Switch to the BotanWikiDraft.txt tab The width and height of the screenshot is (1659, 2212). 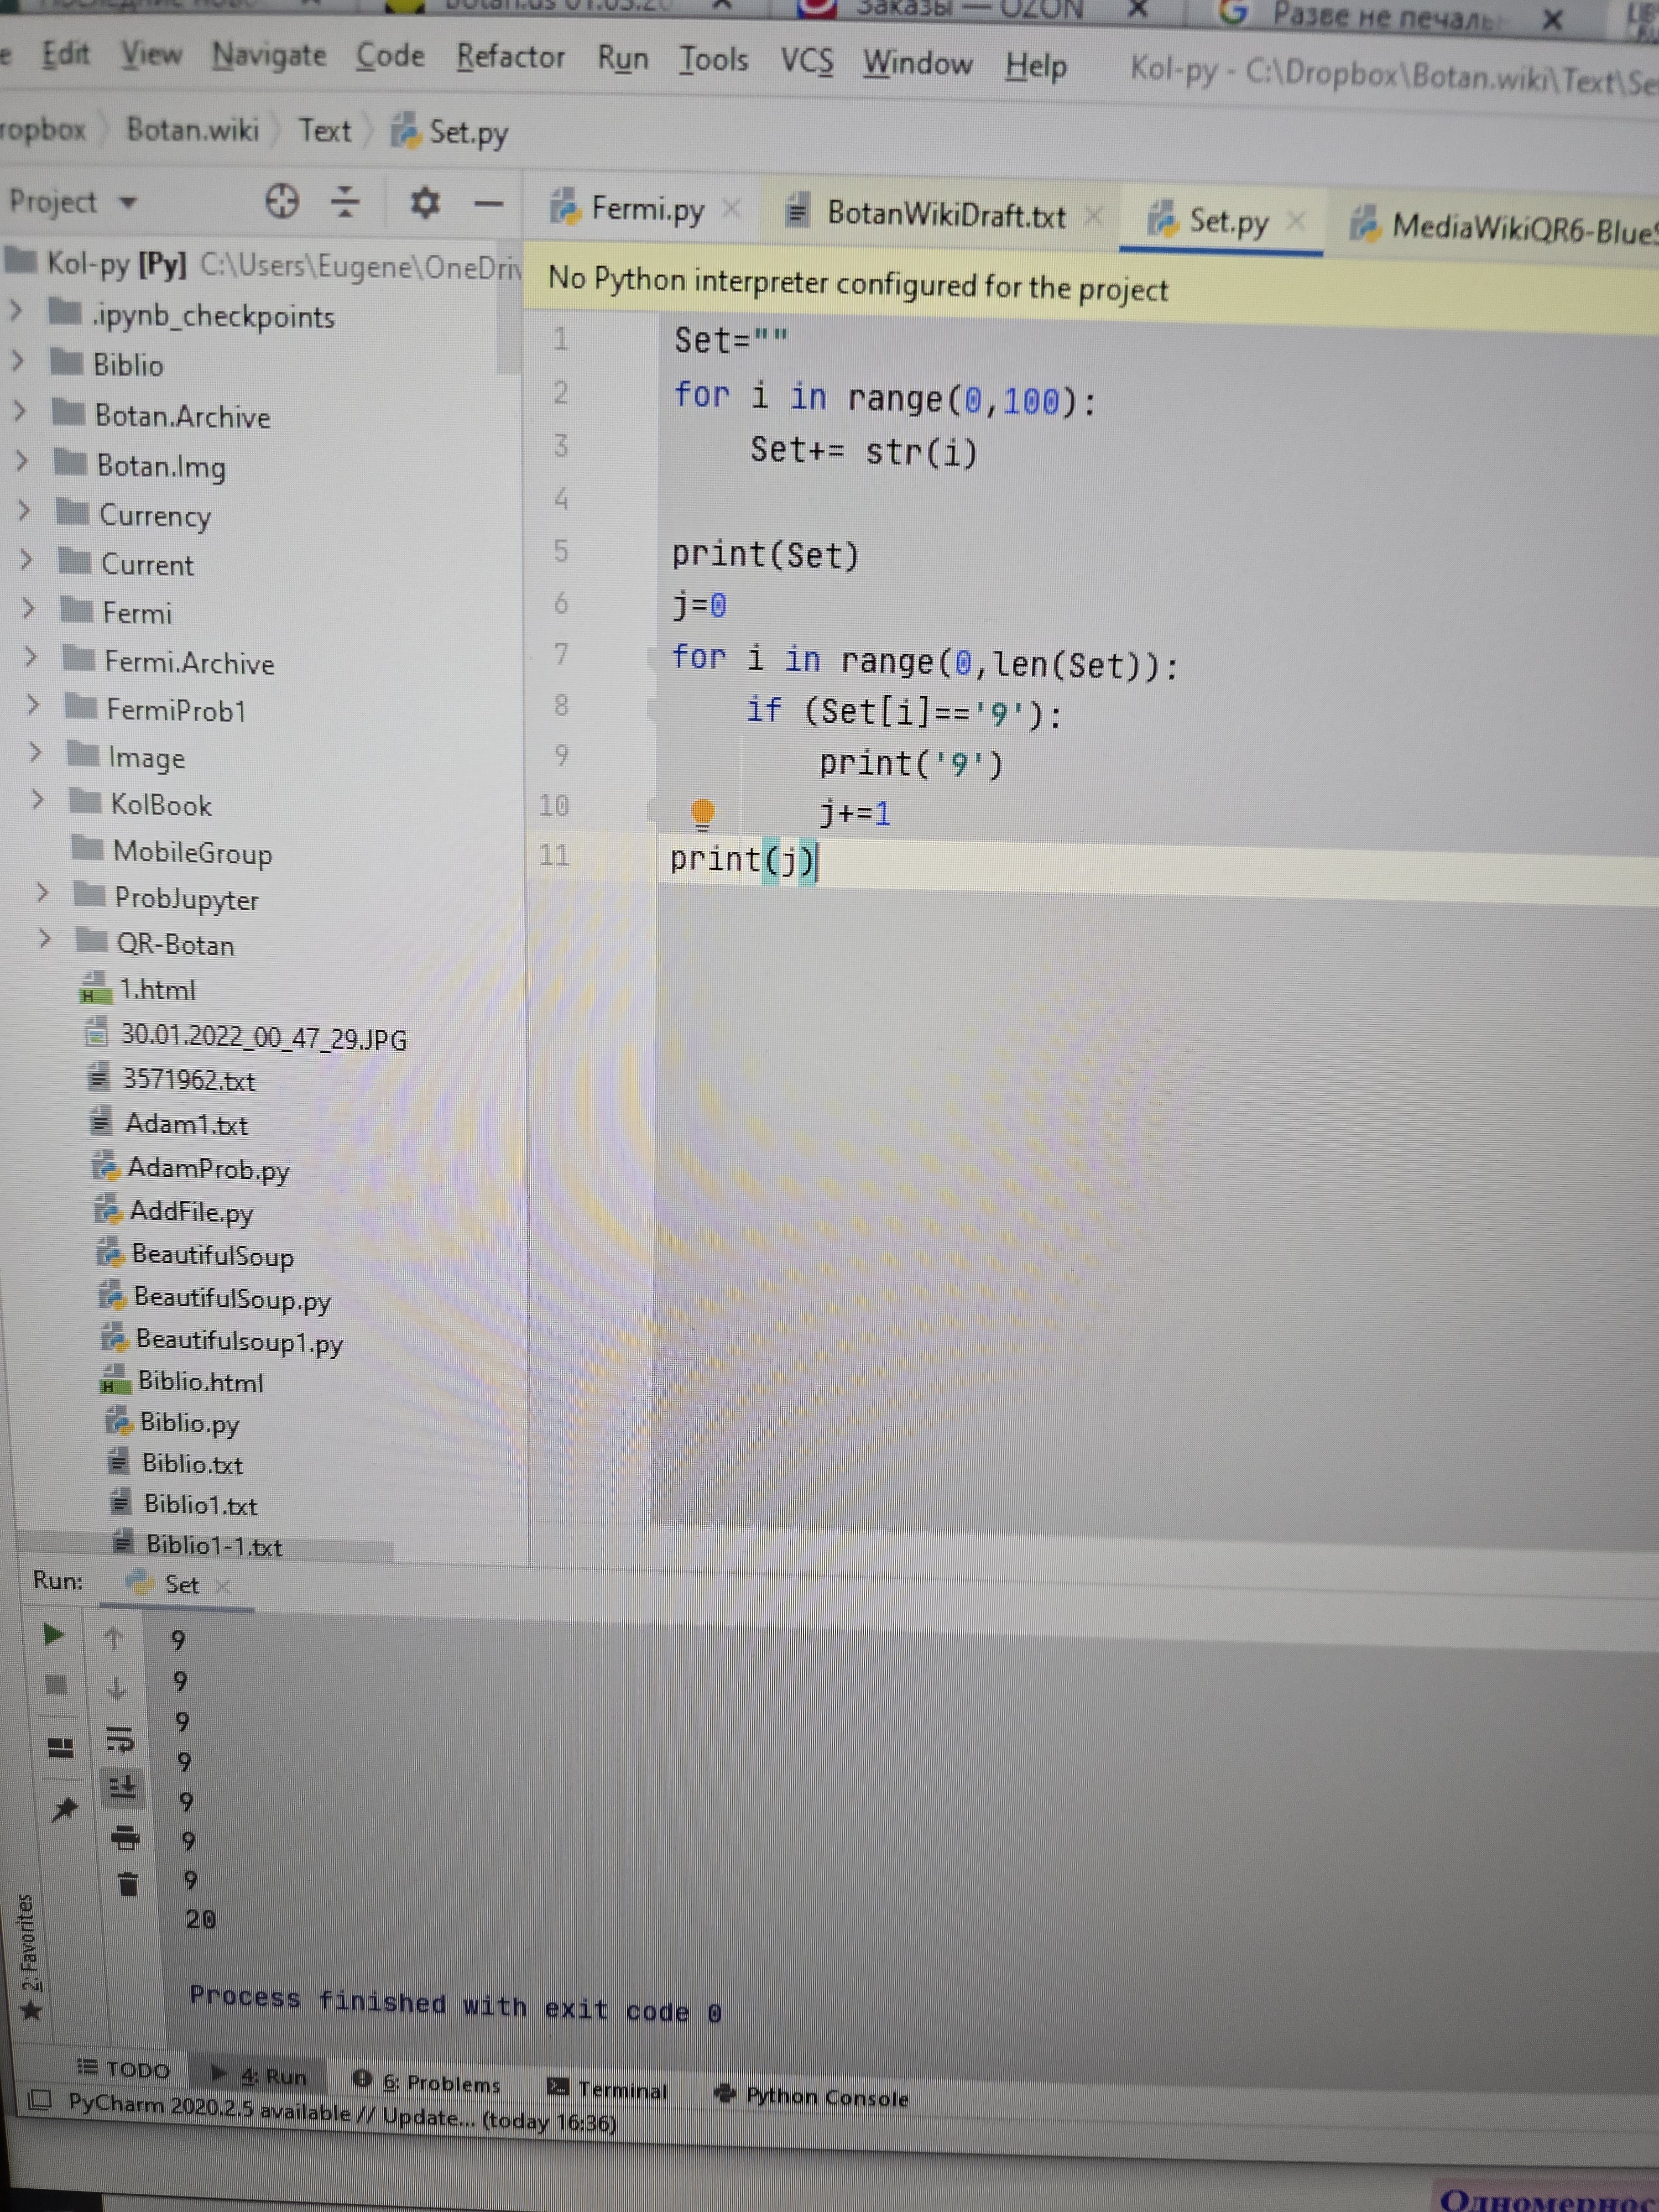[x=928, y=214]
